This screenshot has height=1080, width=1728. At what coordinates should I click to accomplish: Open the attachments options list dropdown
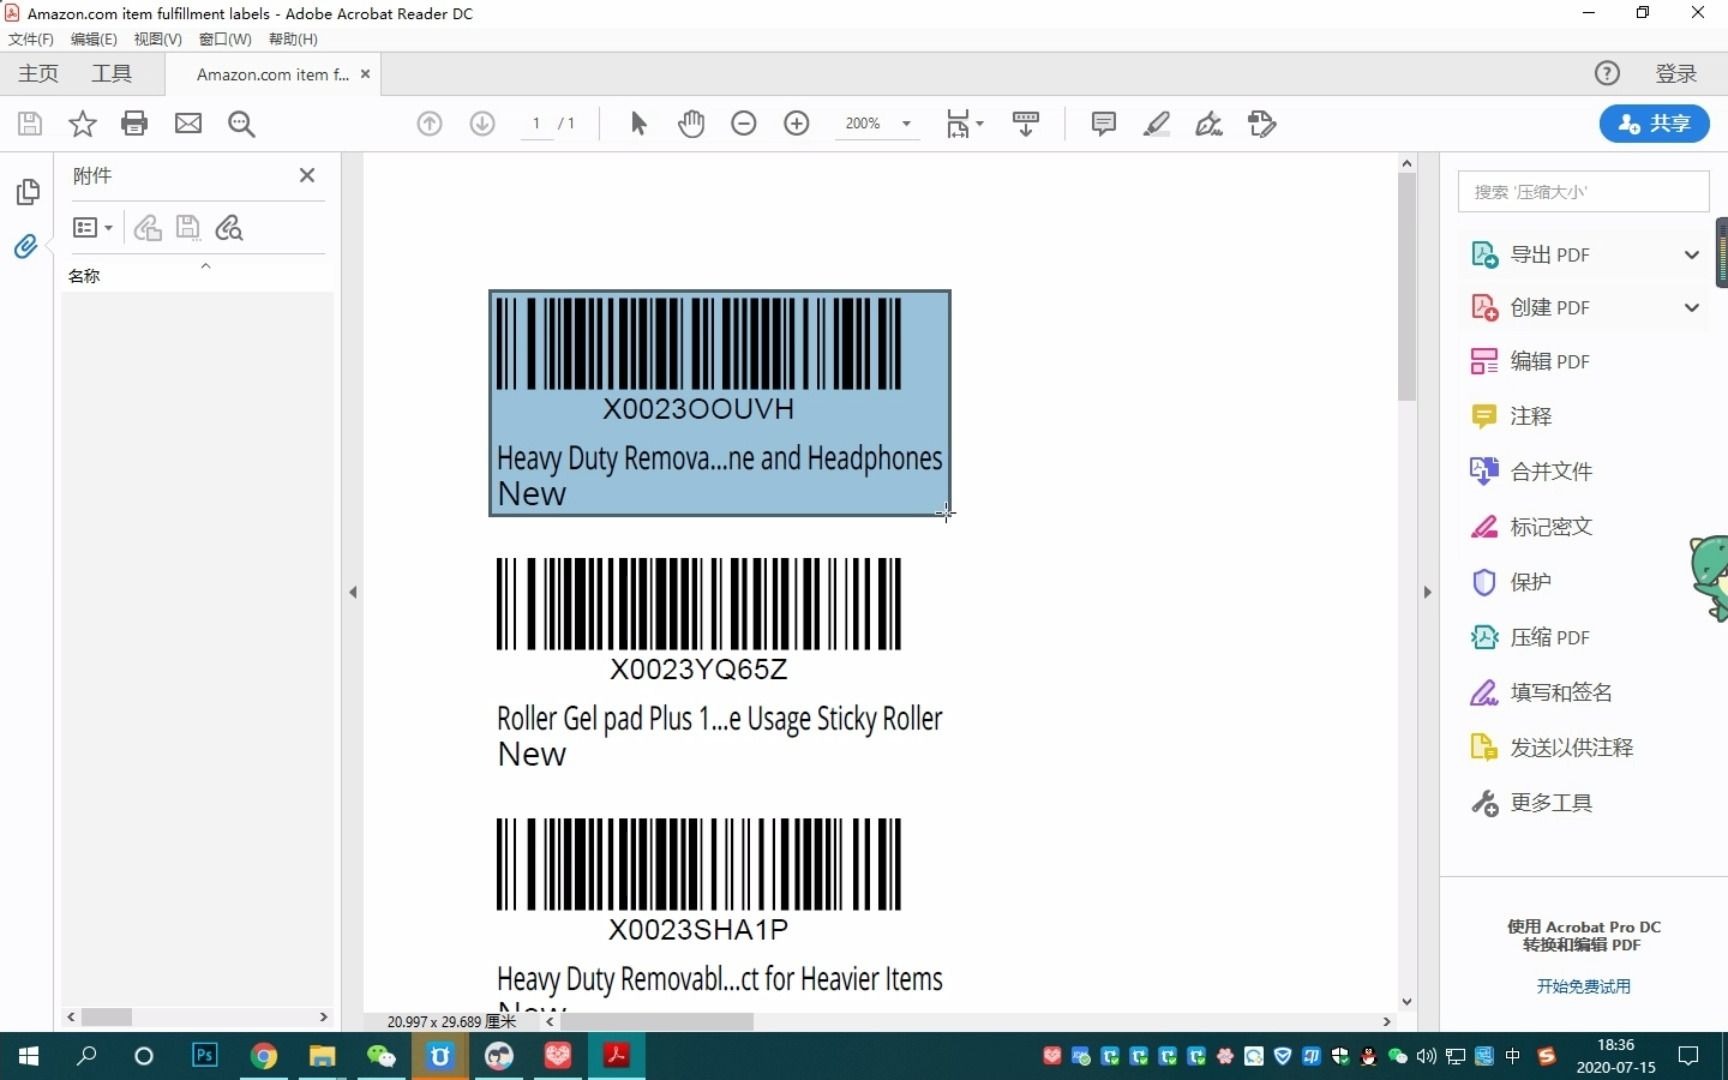(92, 228)
